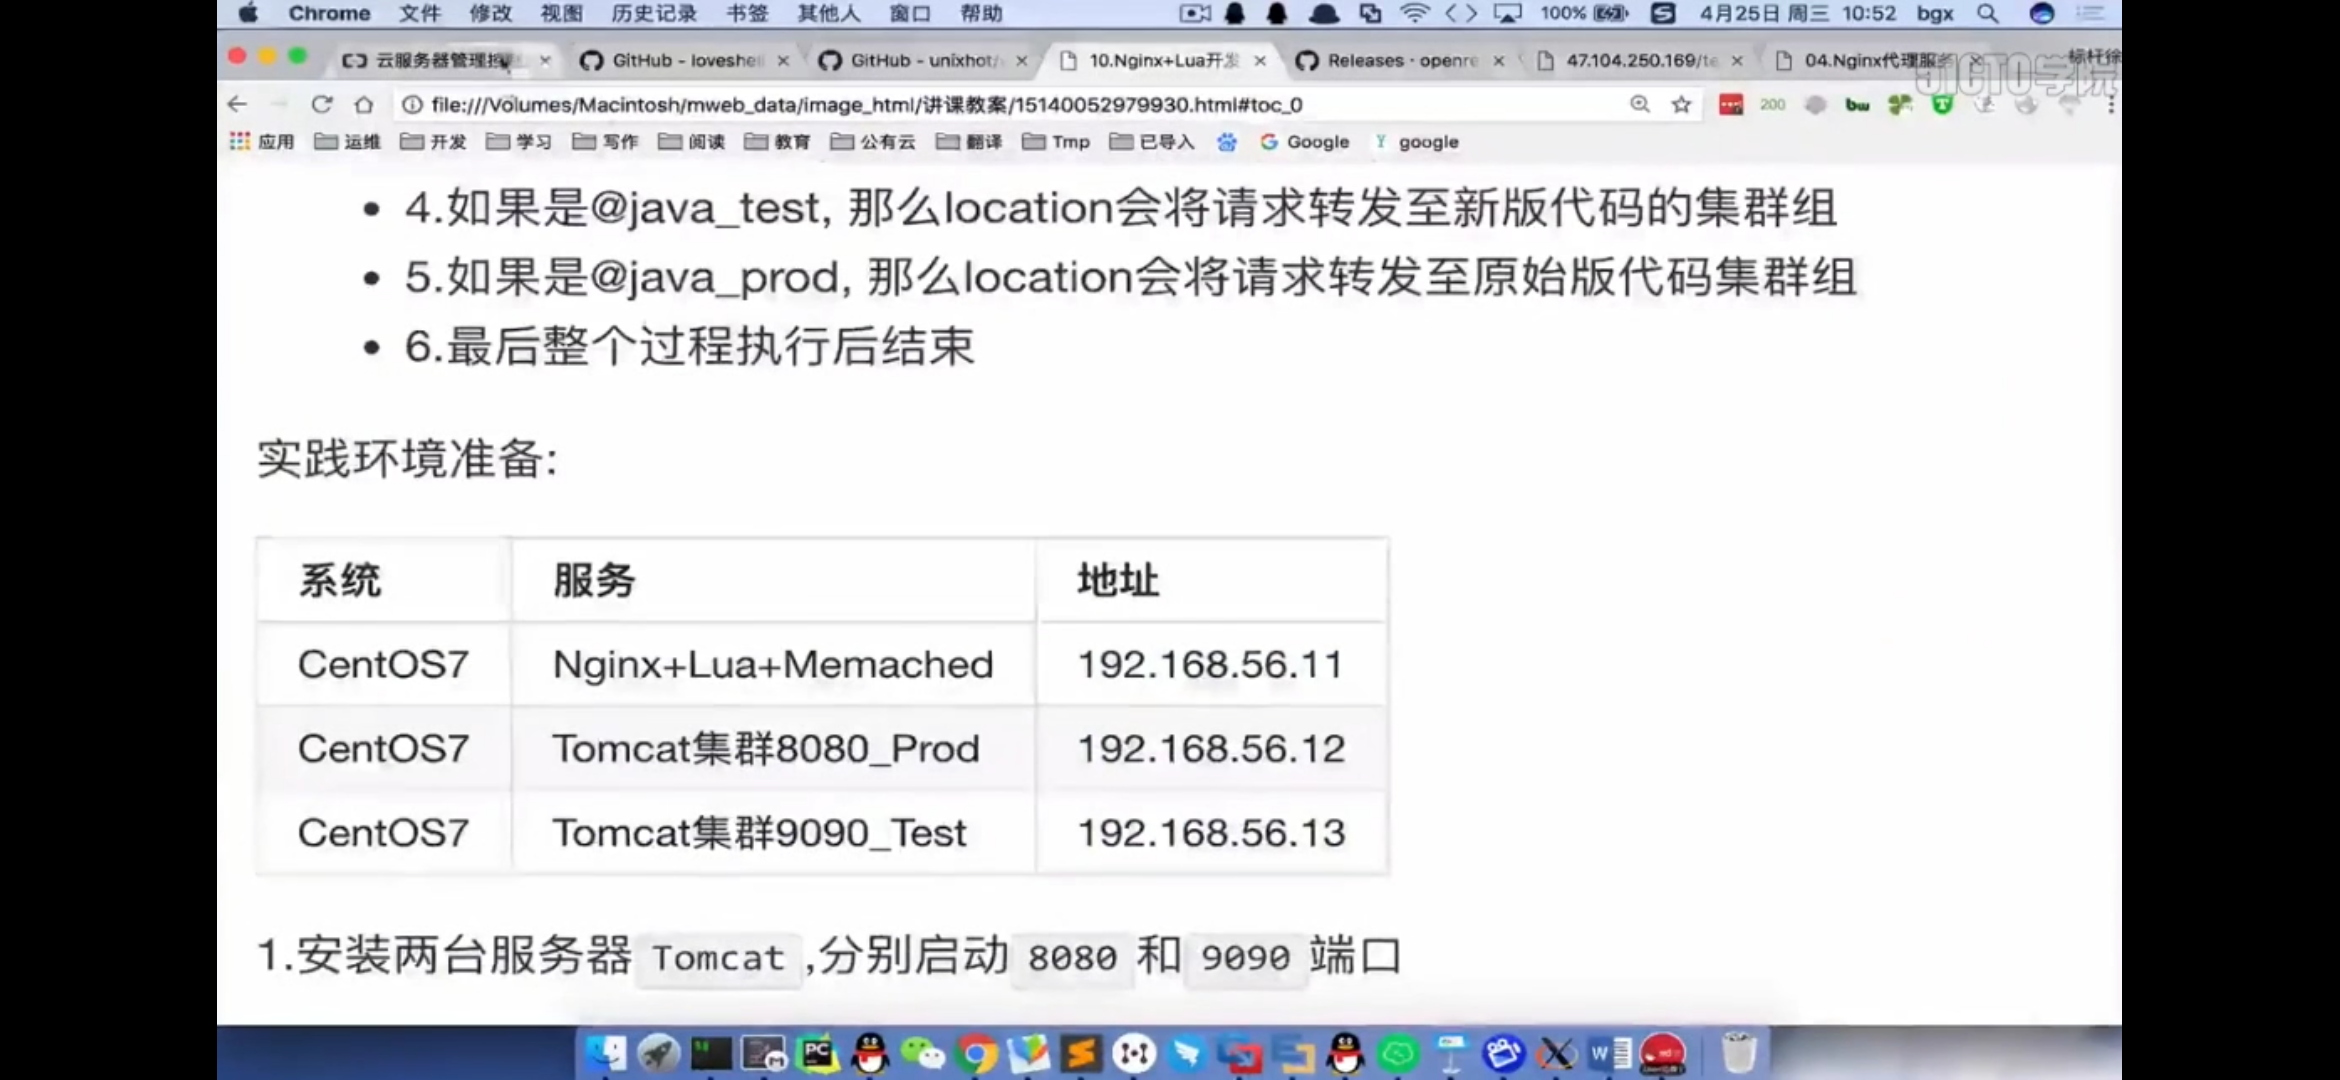Open the lowercase 'google' bookmark with Y icon
Image resolution: width=2340 pixels, height=1080 pixels.
[x=1417, y=142]
